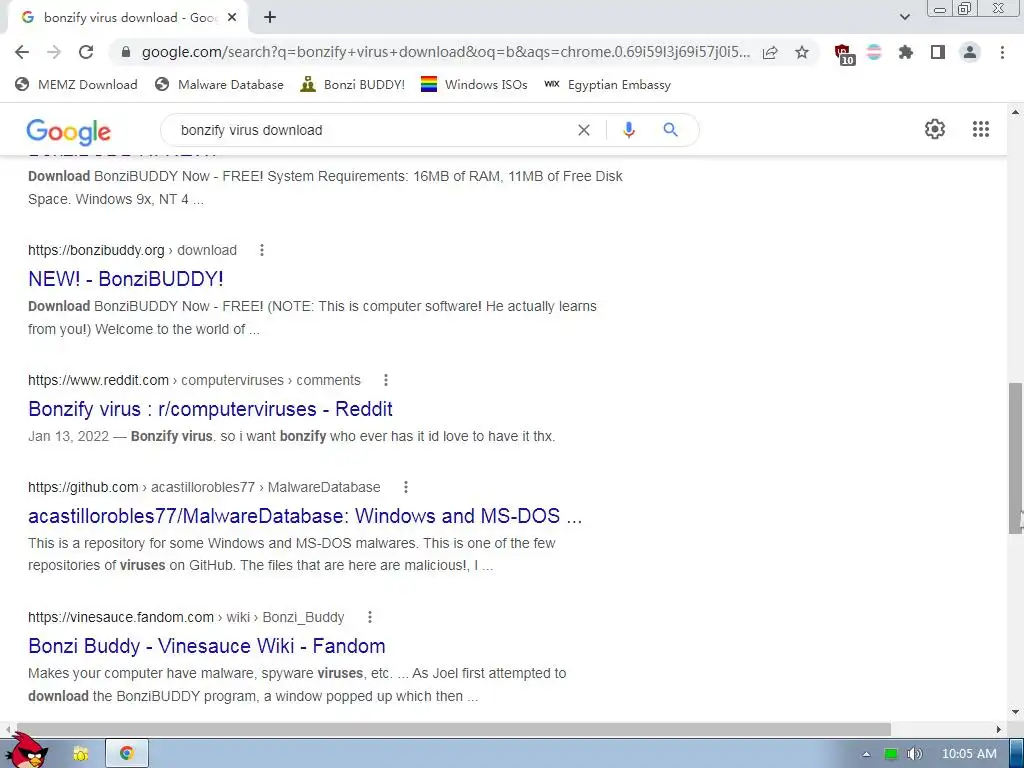Bookmark this page with star icon
Viewport: 1024px width, 768px height.
(x=802, y=52)
